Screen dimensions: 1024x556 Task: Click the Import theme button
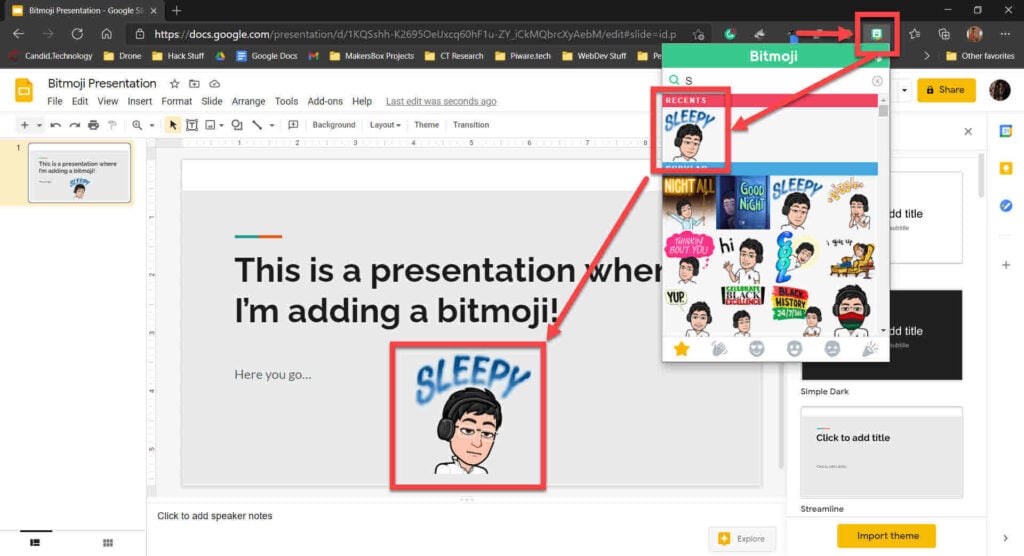[x=886, y=536]
